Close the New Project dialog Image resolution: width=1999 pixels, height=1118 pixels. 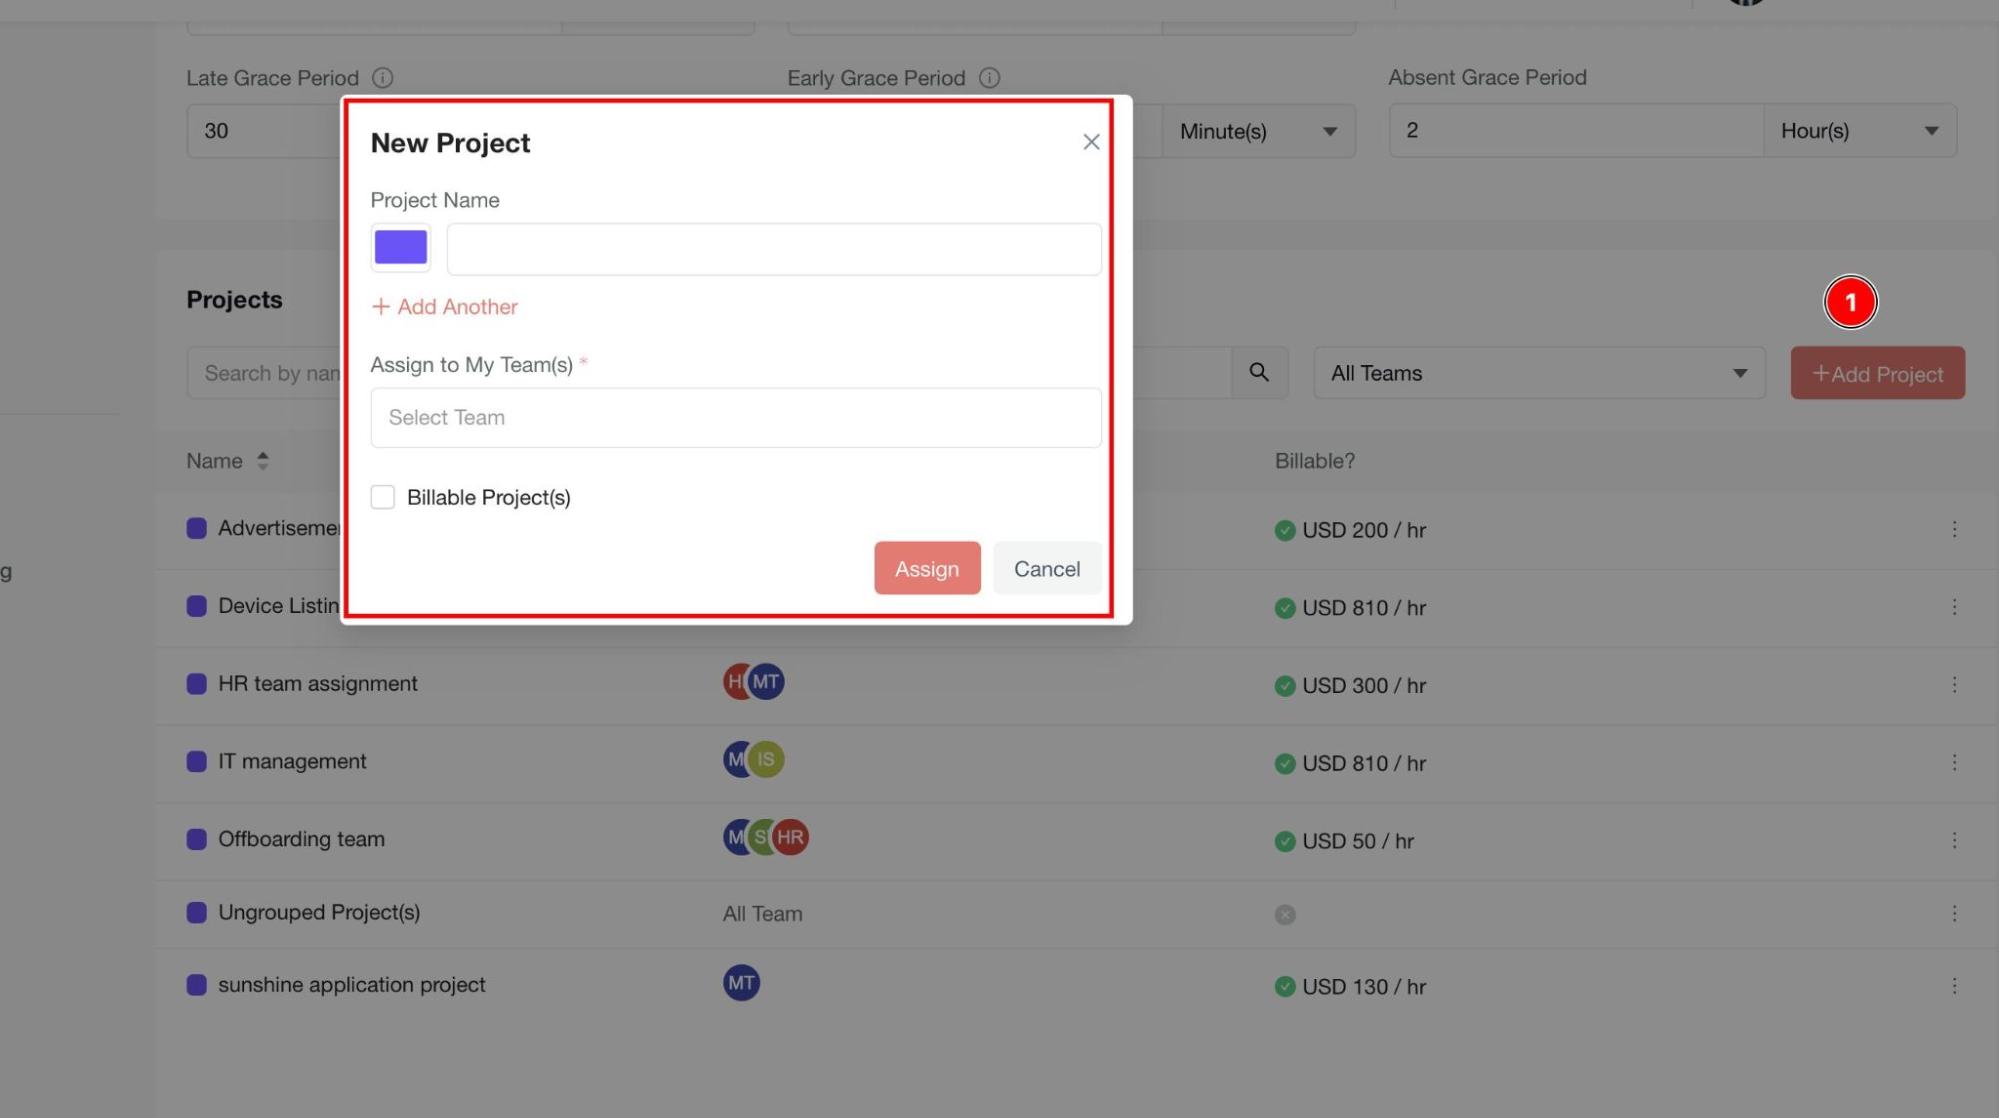[1090, 142]
